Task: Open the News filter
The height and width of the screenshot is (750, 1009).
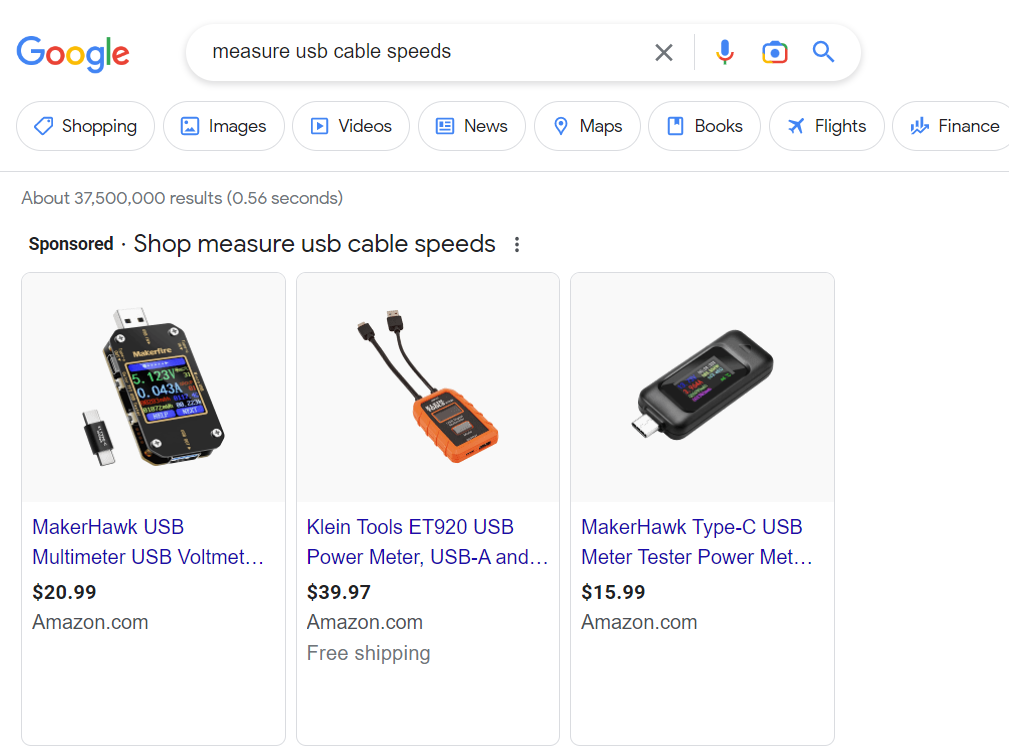Action: pyautogui.click(x=471, y=126)
